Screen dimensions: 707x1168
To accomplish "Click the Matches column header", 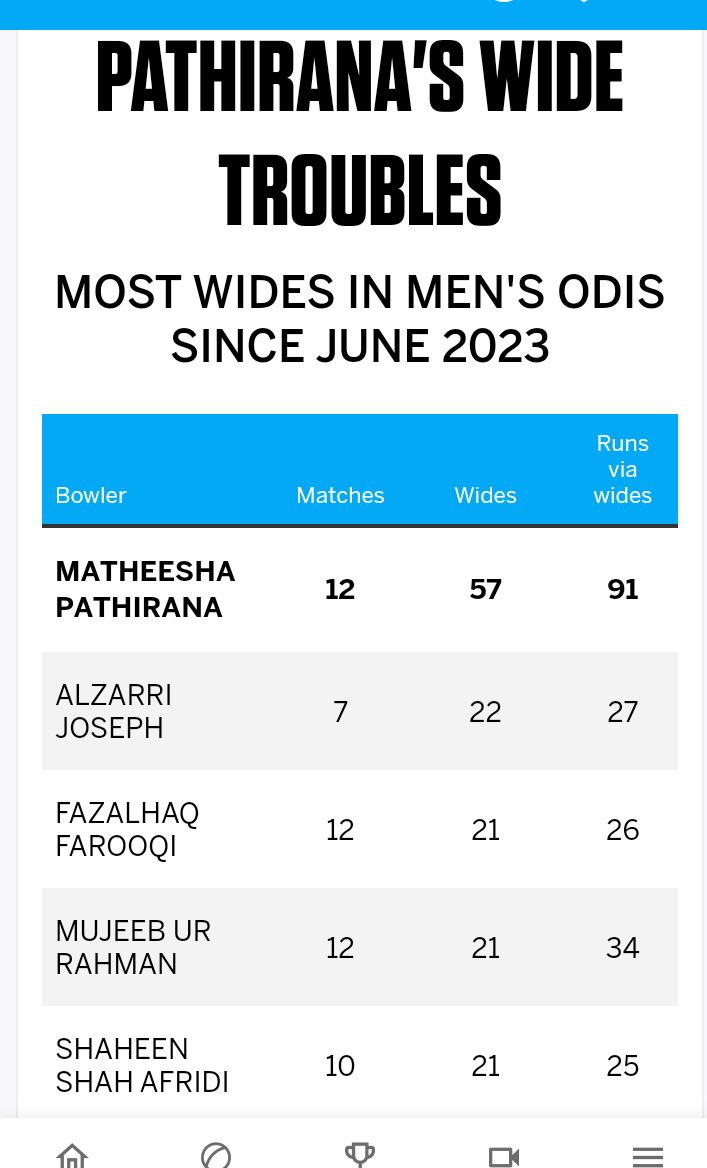I will [x=340, y=495].
